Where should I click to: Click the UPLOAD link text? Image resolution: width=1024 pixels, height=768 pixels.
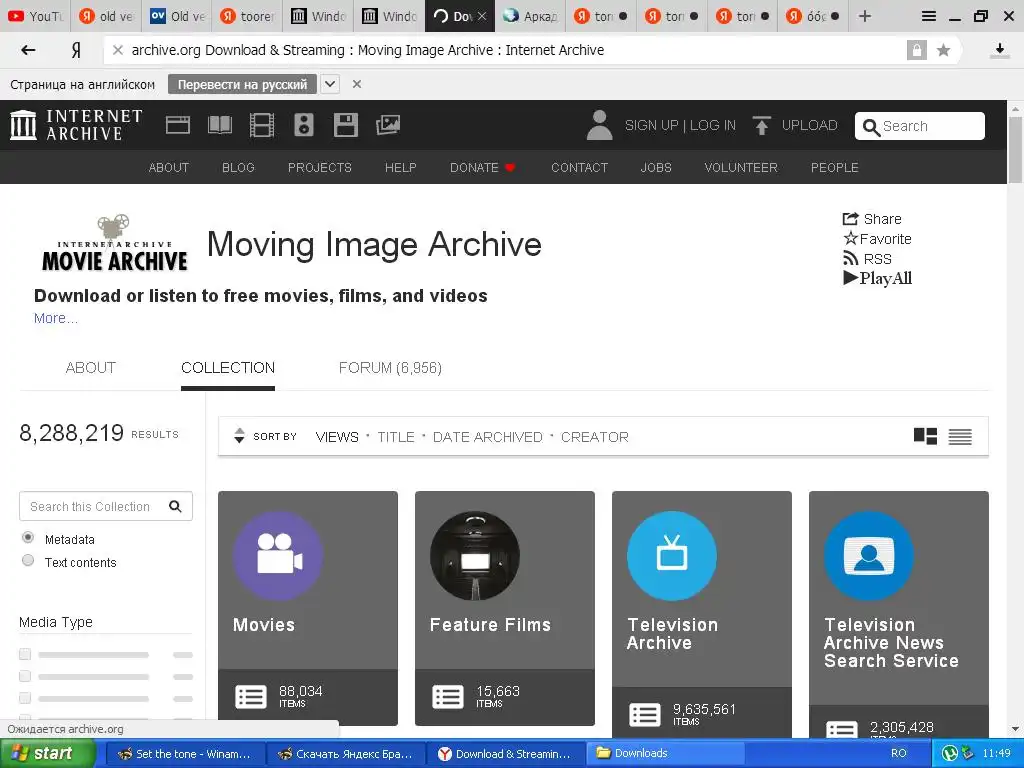pyautogui.click(x=809, y=125)
